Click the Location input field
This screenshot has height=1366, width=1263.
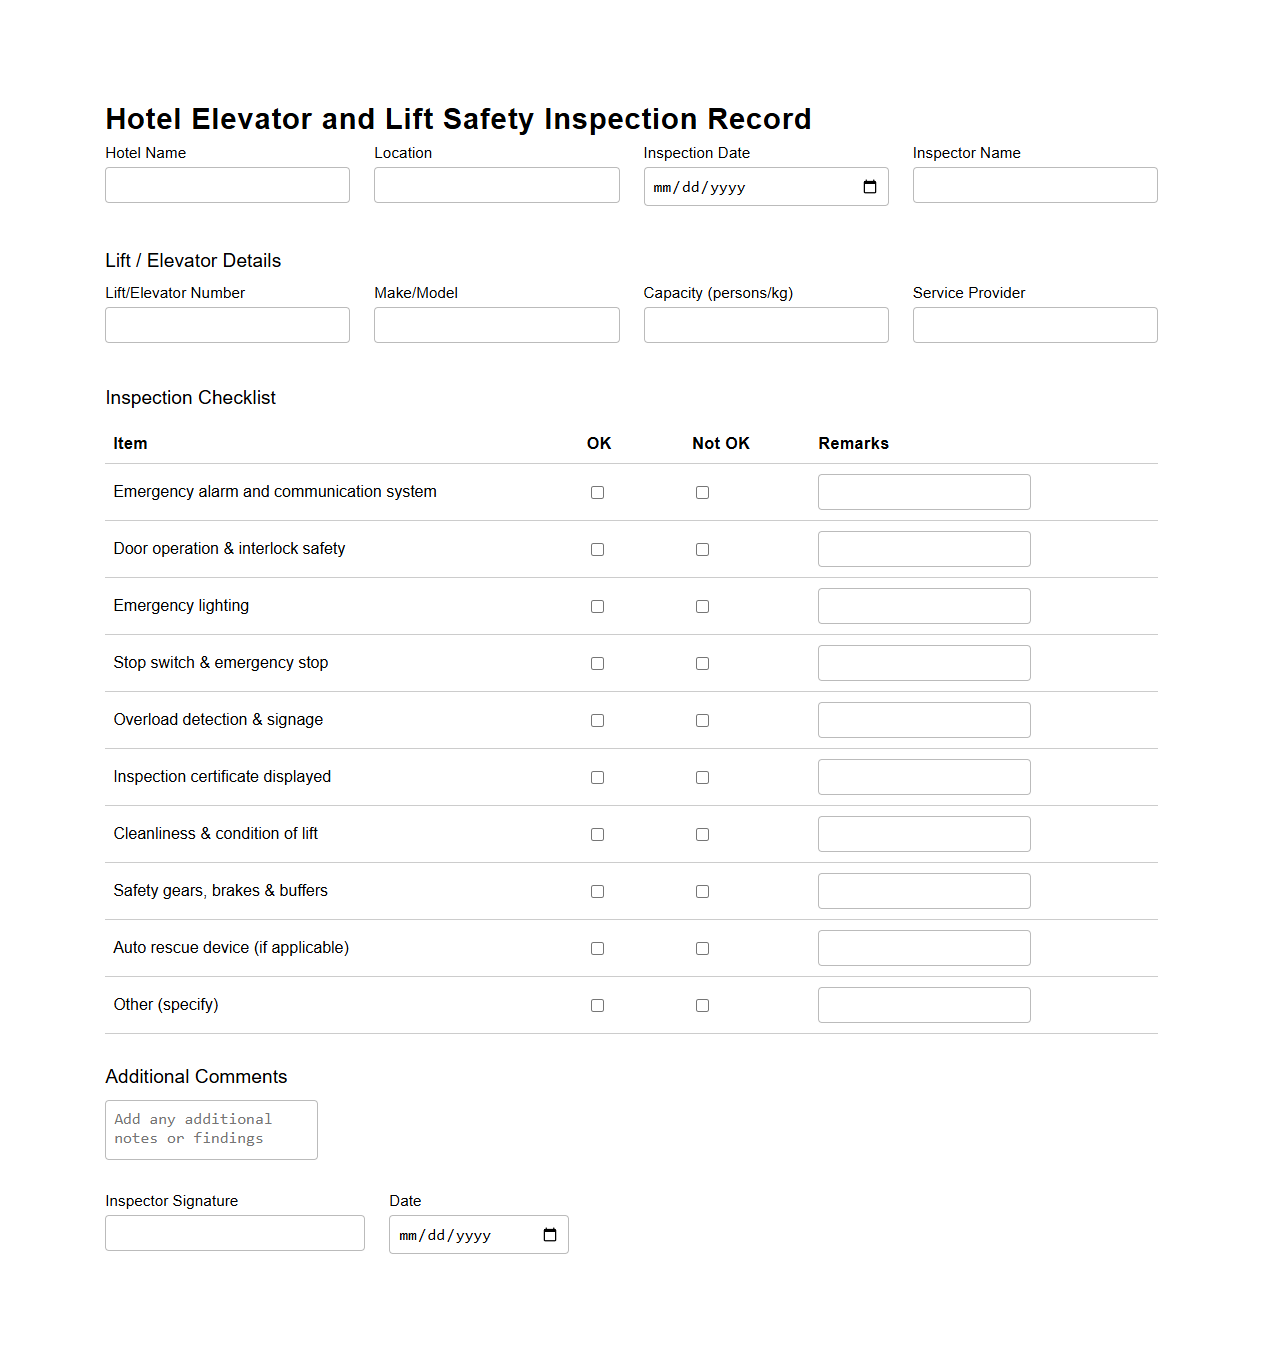click(x=496, y=185)
